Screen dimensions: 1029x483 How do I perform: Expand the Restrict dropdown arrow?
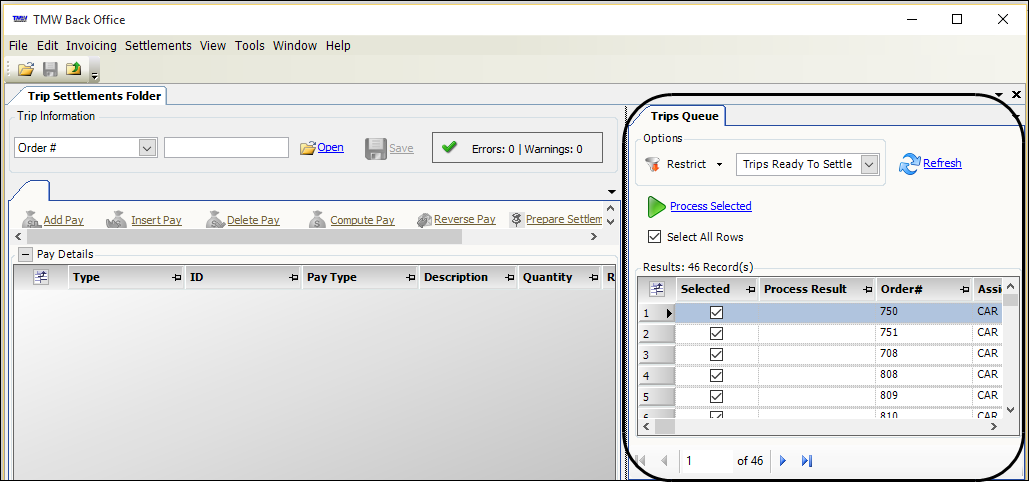click(x=719, y=165)
